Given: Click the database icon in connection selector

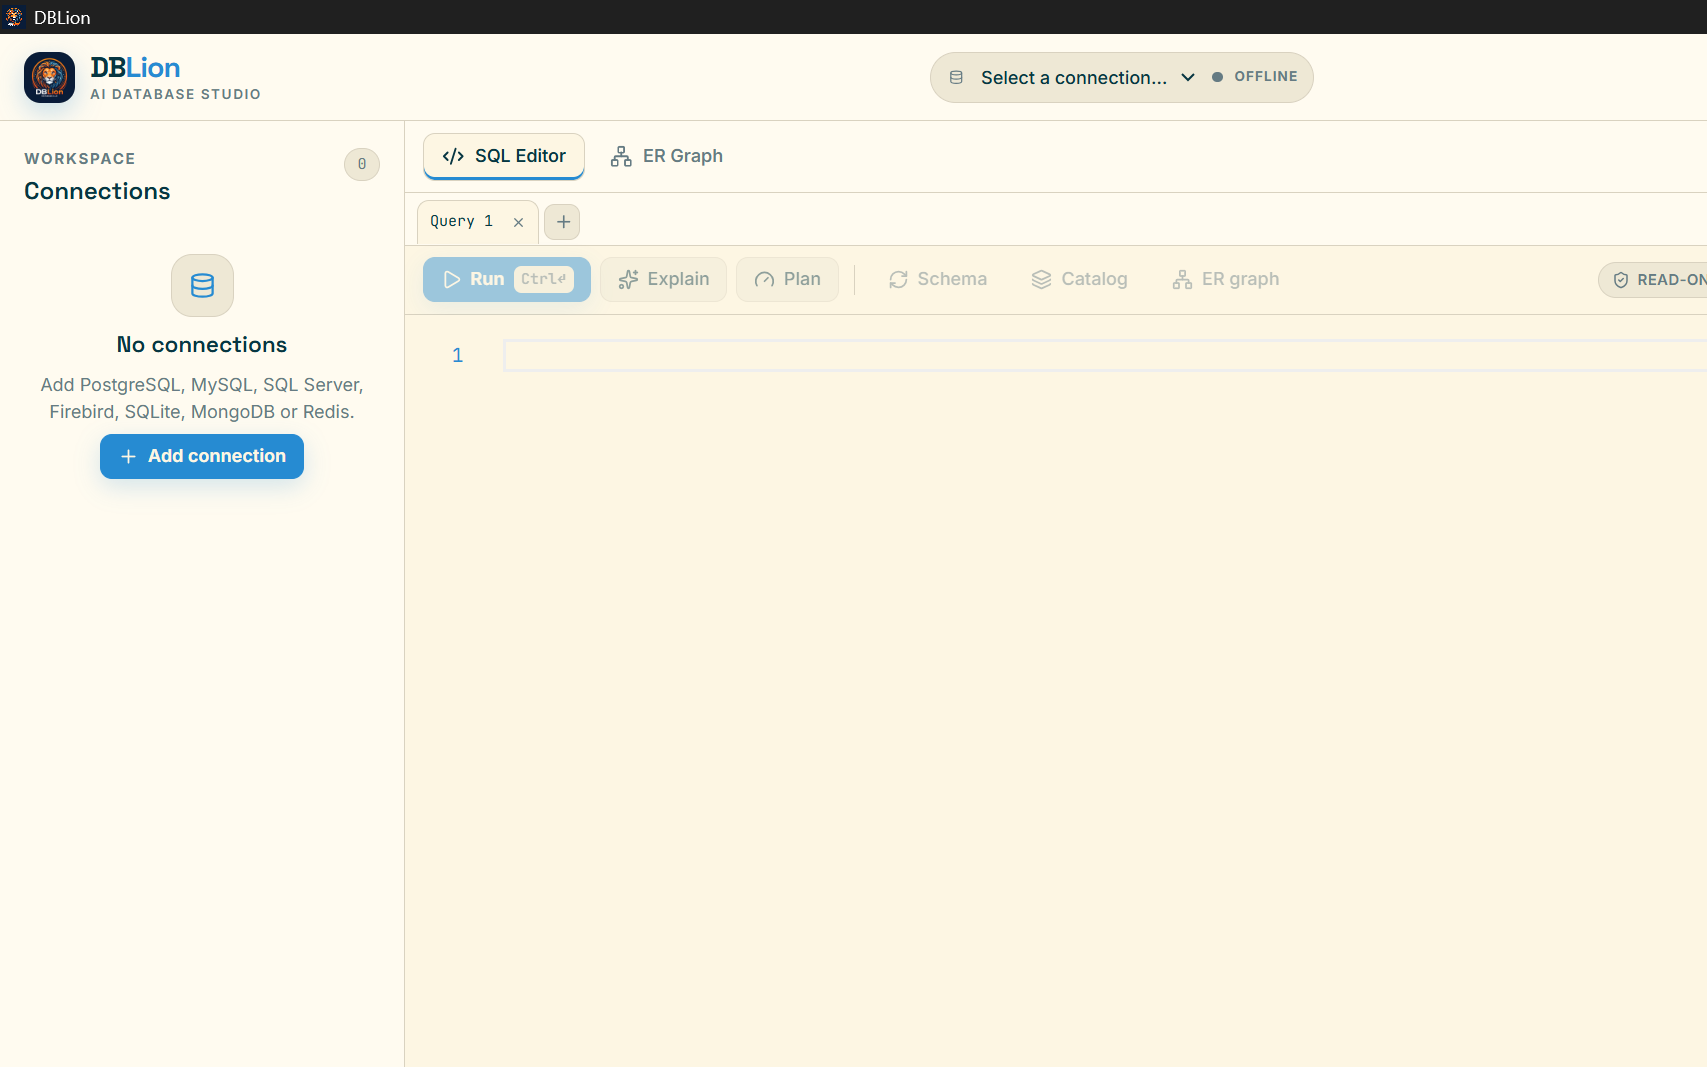Looking at the screenshot, I should tap(956, 77).
